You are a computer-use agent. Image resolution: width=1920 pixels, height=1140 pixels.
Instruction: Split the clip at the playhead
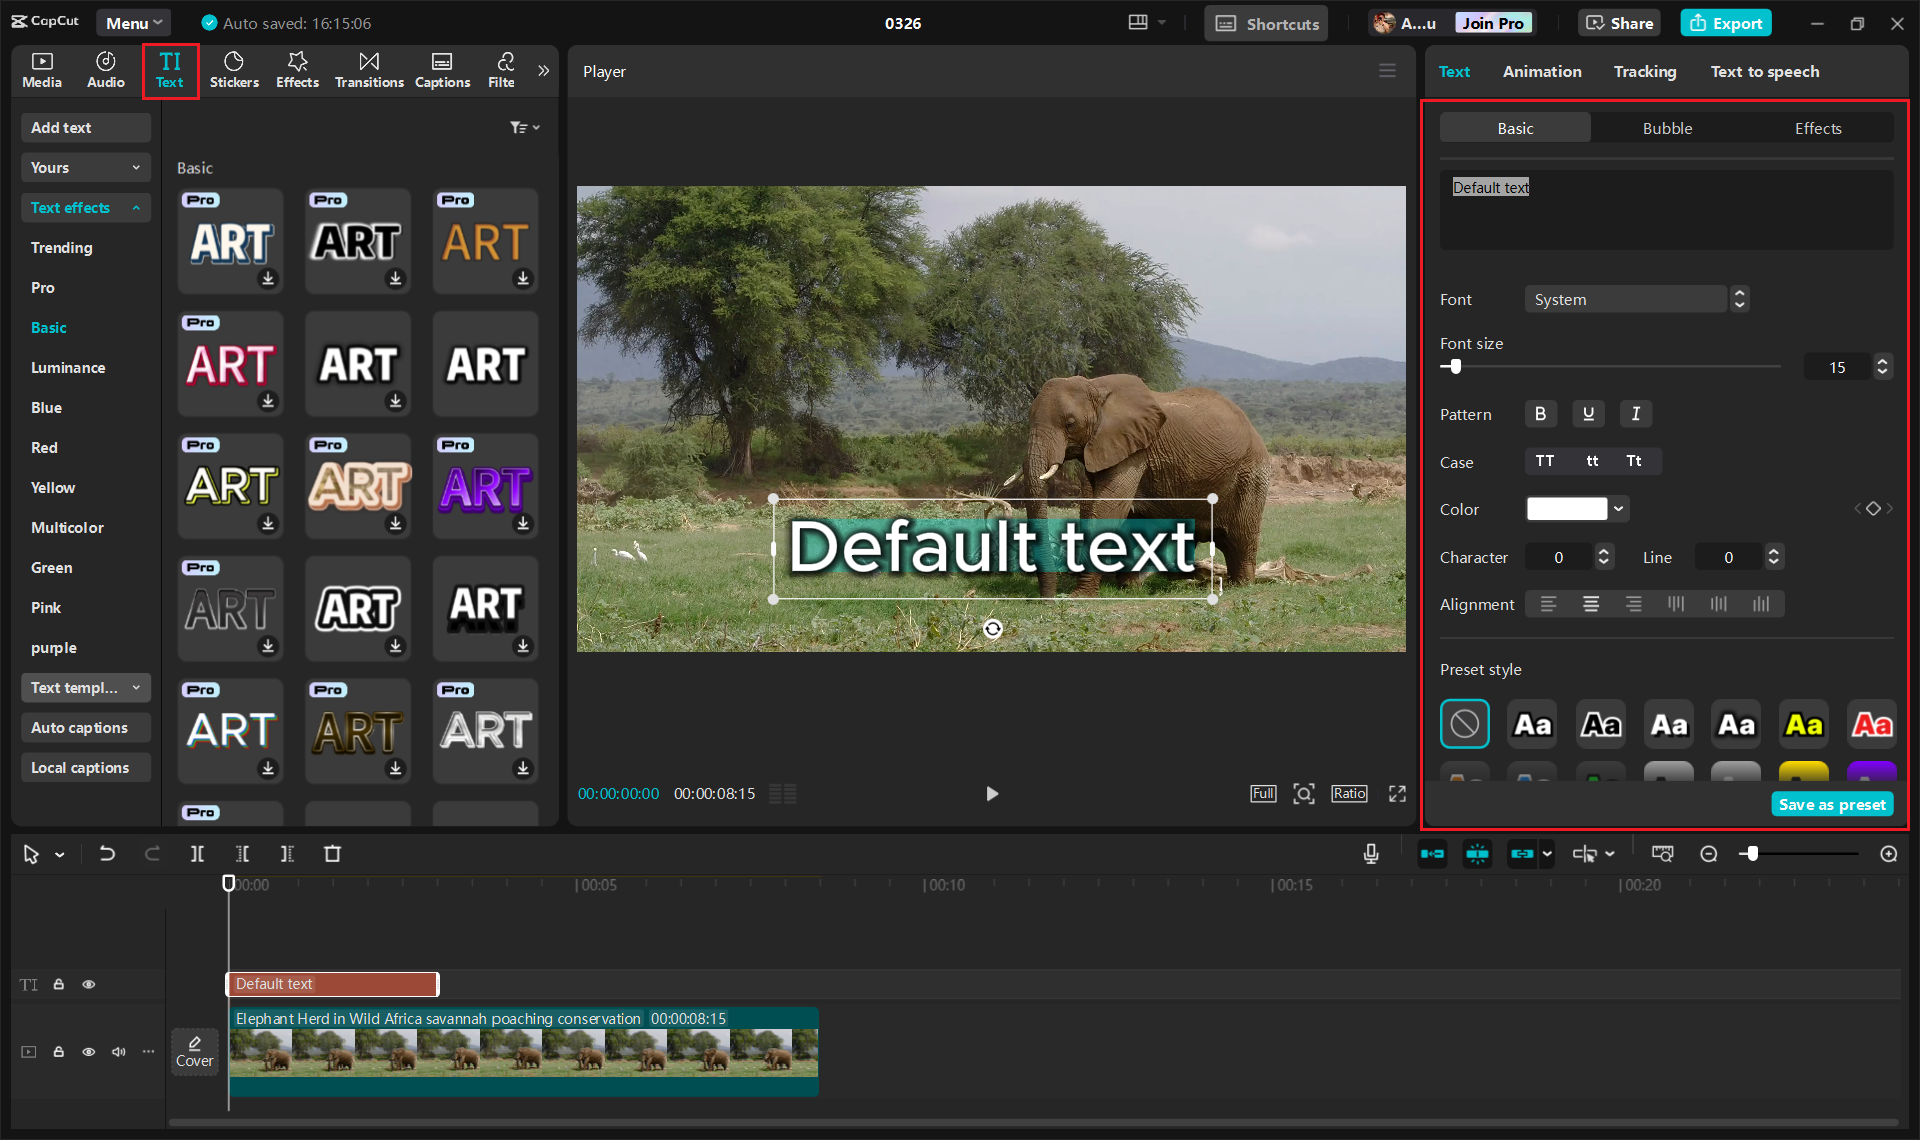pyautogui.click(x=197, y=853)
